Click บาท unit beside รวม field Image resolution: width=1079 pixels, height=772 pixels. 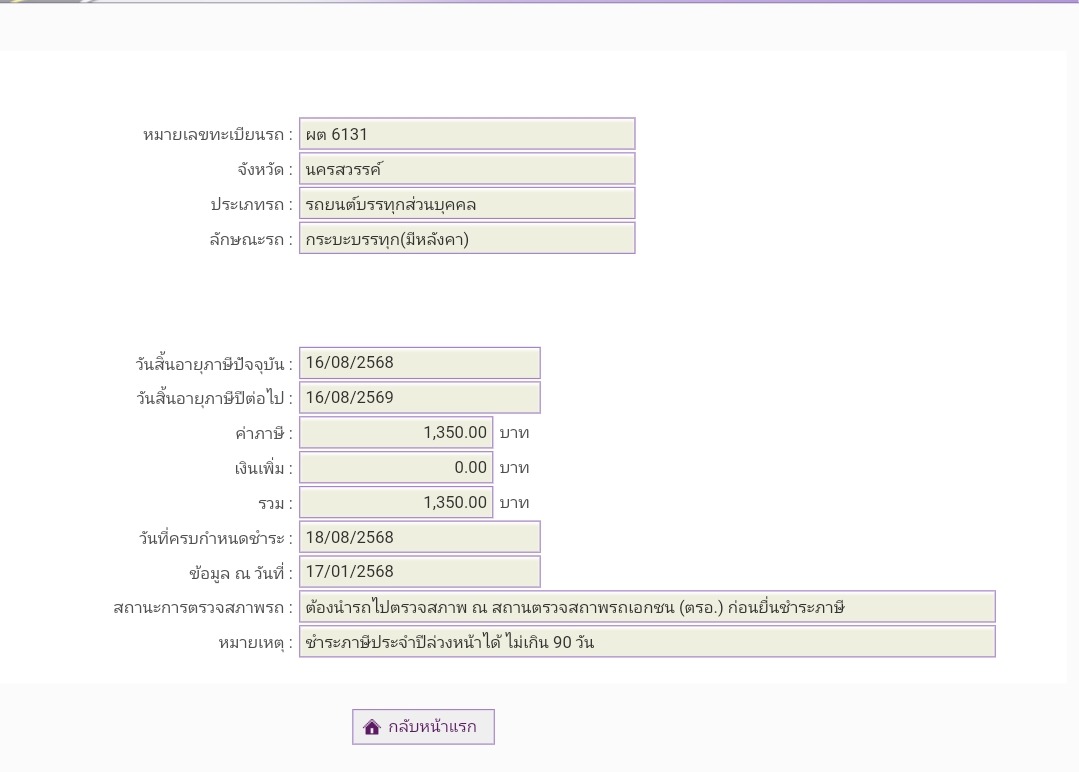[x=514, y=503]
